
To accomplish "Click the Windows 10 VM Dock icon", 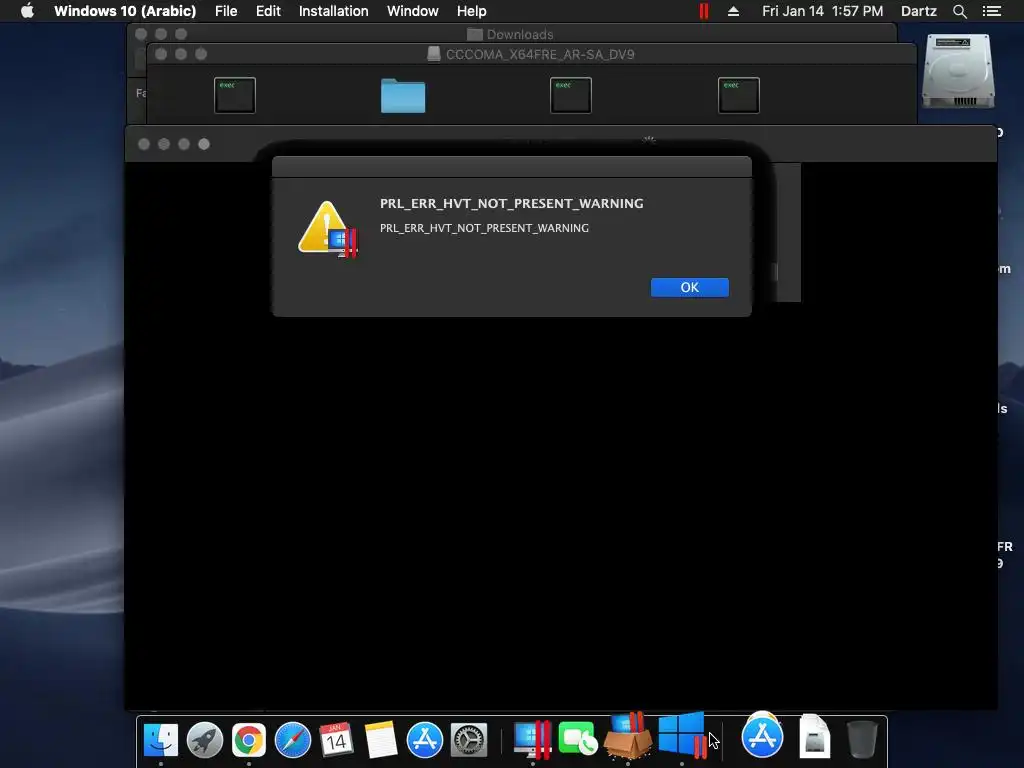I will pyautogui.click(x=682, y=735).
